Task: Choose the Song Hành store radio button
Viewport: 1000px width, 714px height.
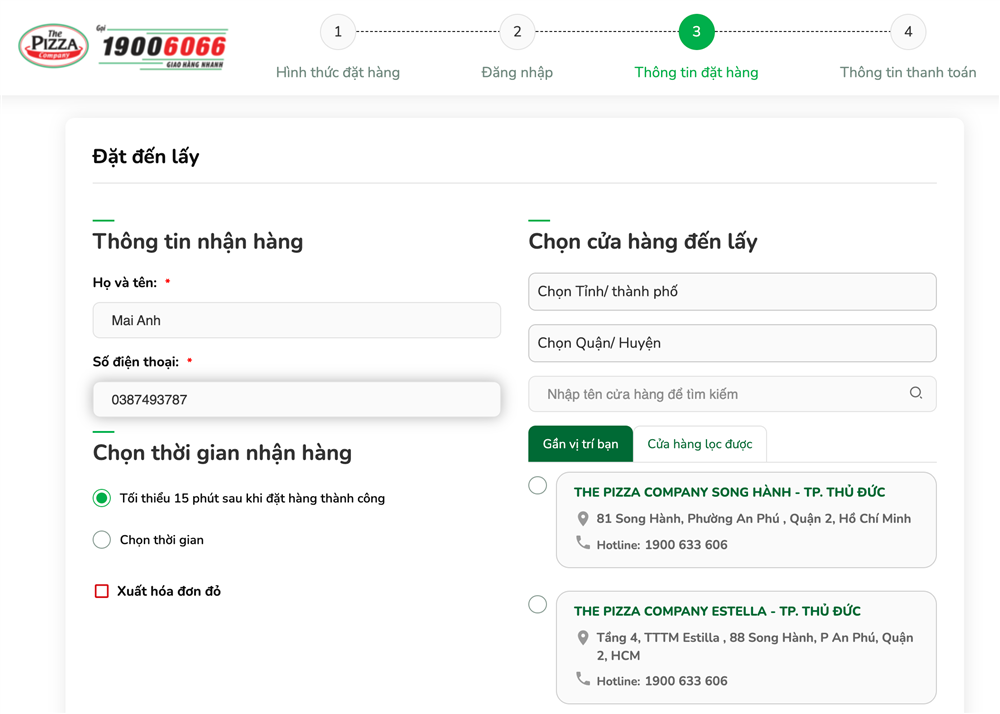Action: click(538, 485)
